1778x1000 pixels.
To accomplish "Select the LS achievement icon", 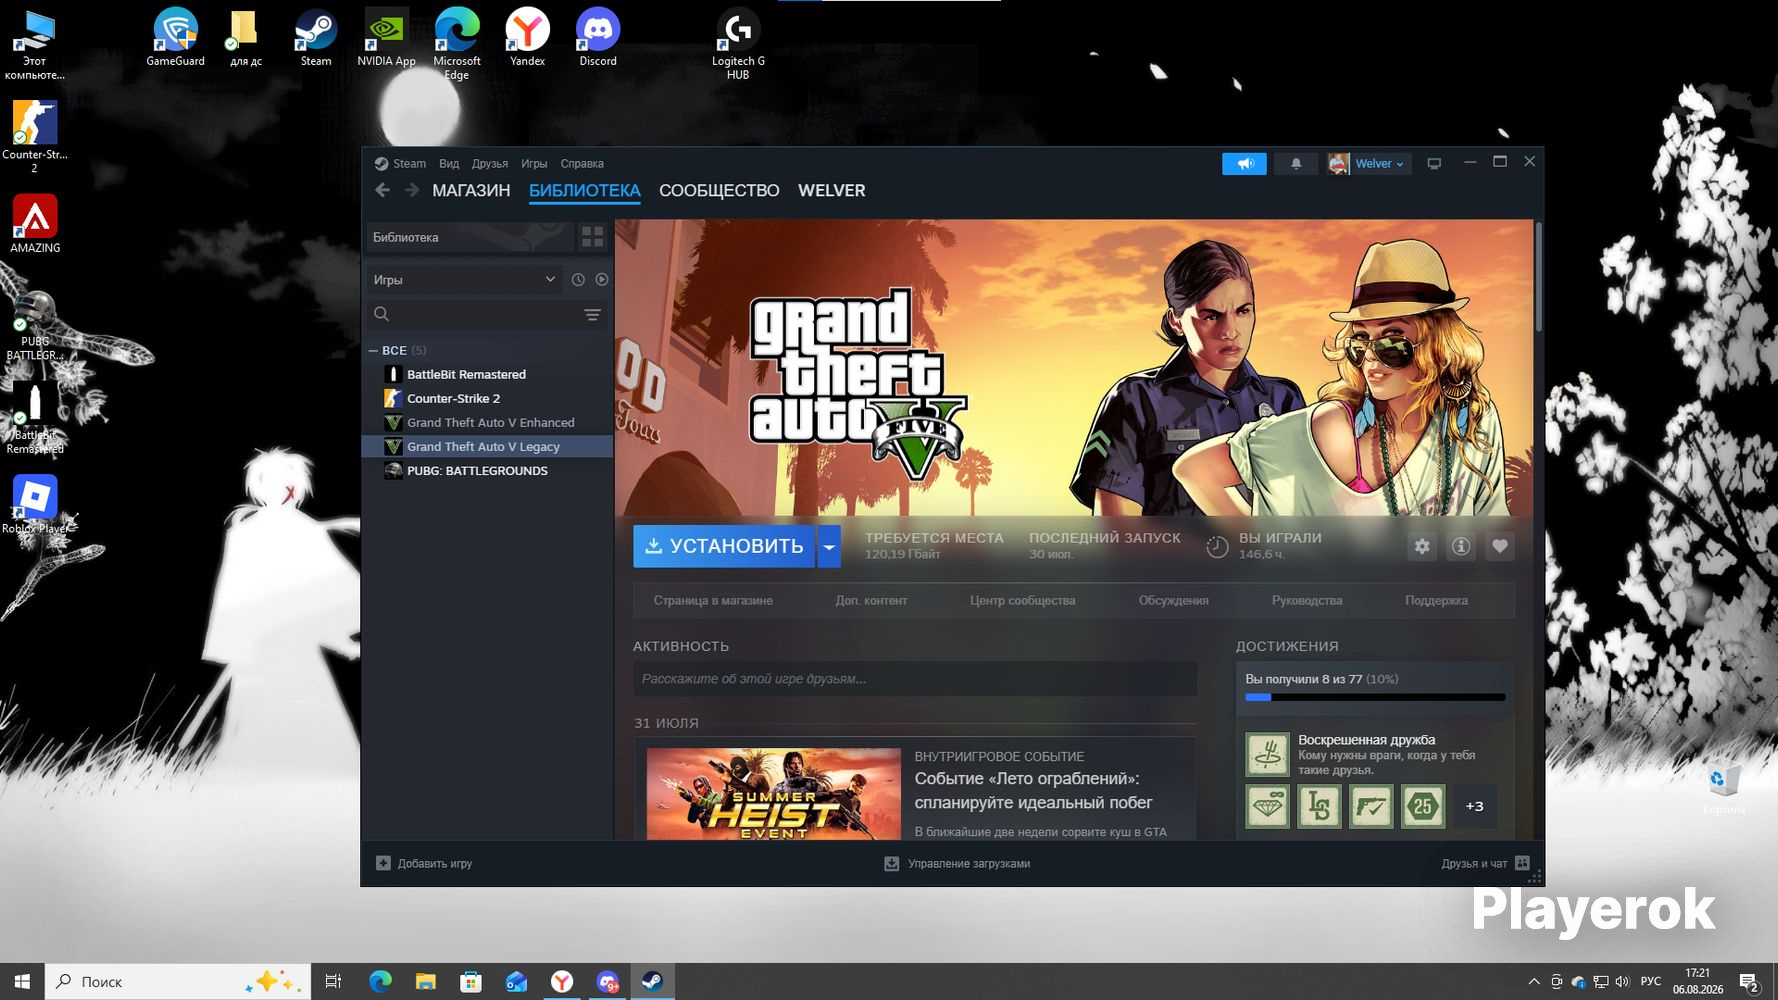I will click(x=1319, y=806).
